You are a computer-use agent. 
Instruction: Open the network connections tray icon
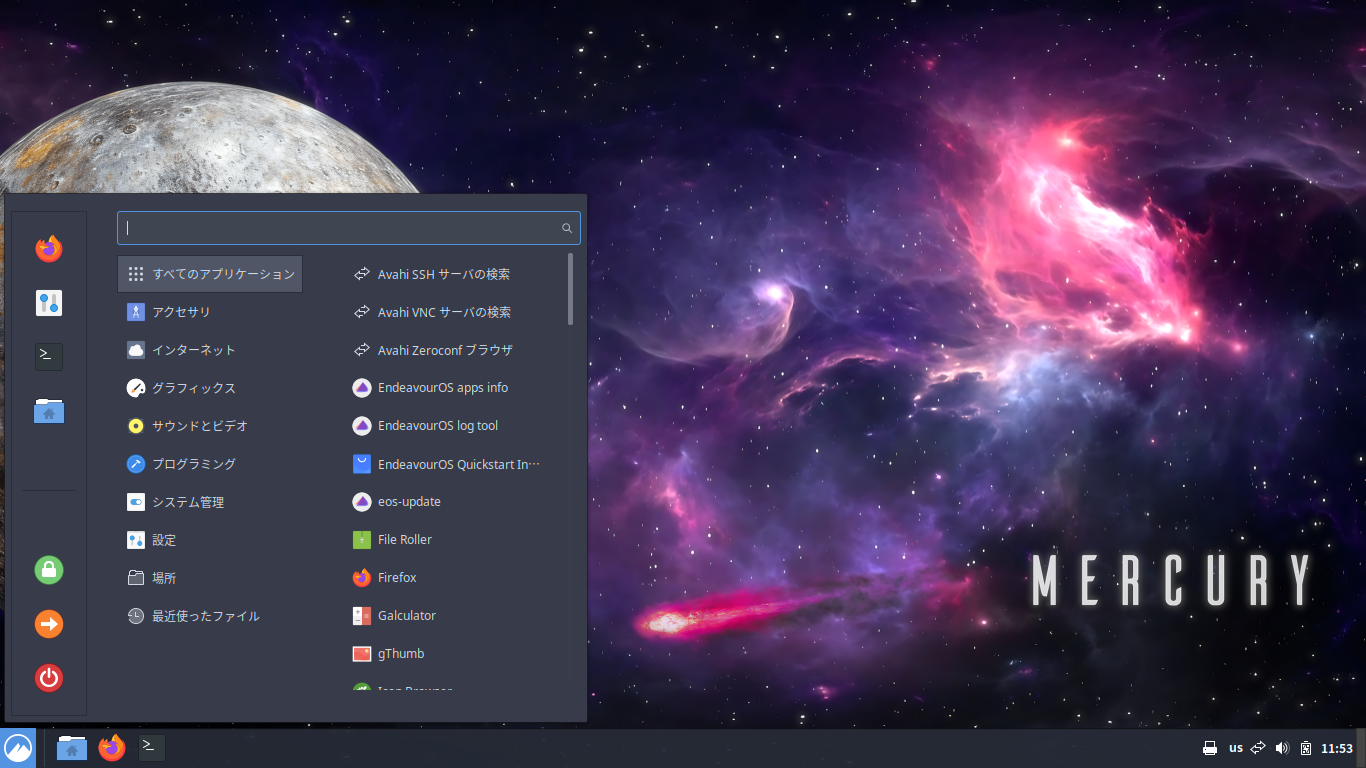pyautogui.click(x=1259, y=748)
